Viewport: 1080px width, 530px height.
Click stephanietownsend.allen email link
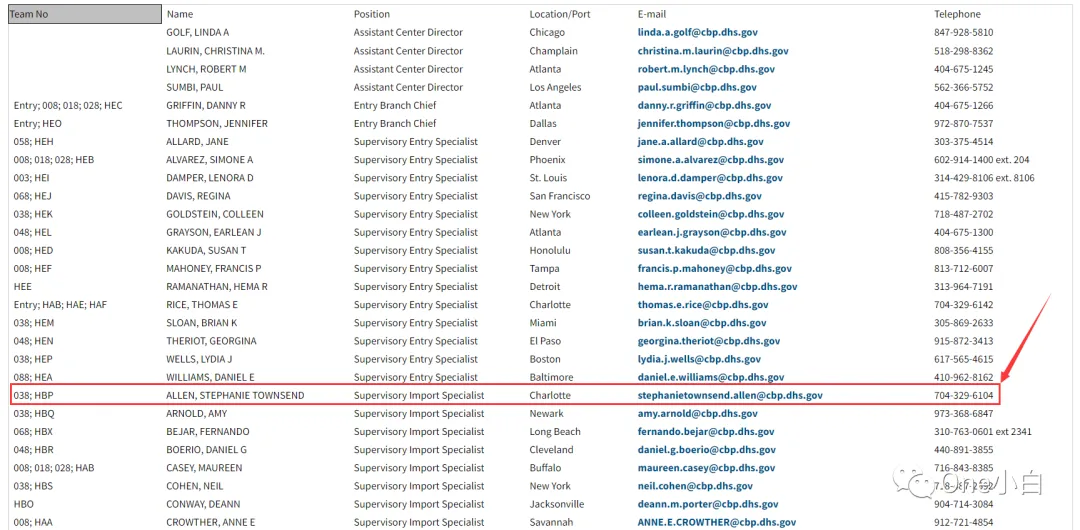click(730, 396)
